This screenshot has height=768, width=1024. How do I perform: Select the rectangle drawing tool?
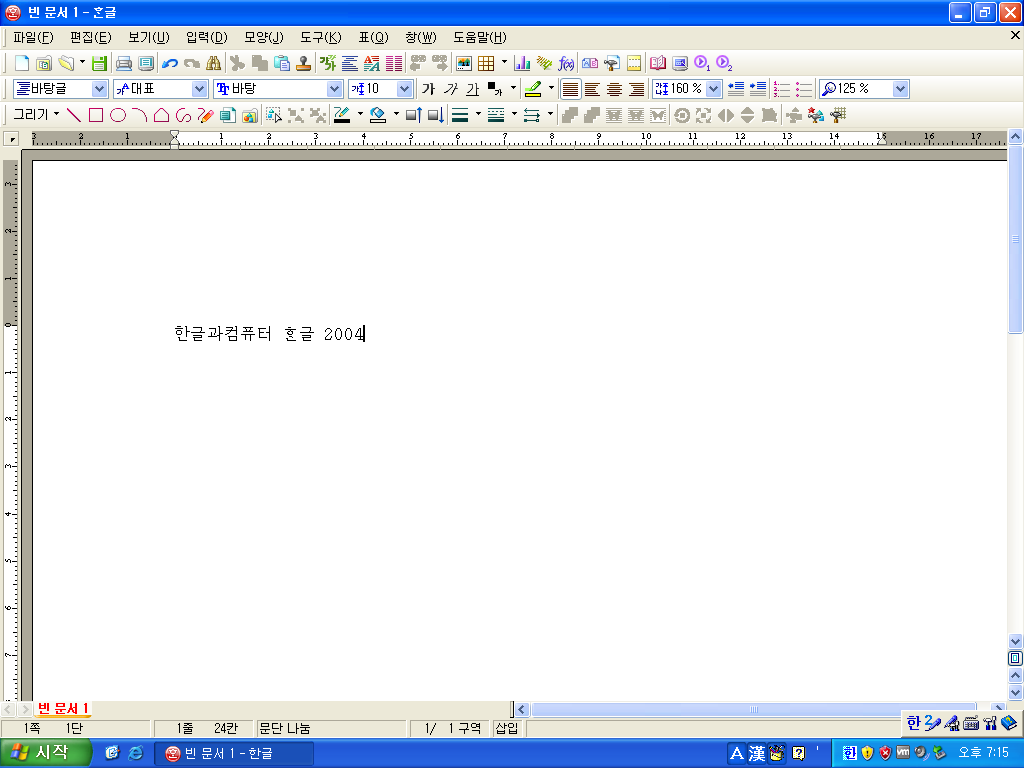[96, 116]
